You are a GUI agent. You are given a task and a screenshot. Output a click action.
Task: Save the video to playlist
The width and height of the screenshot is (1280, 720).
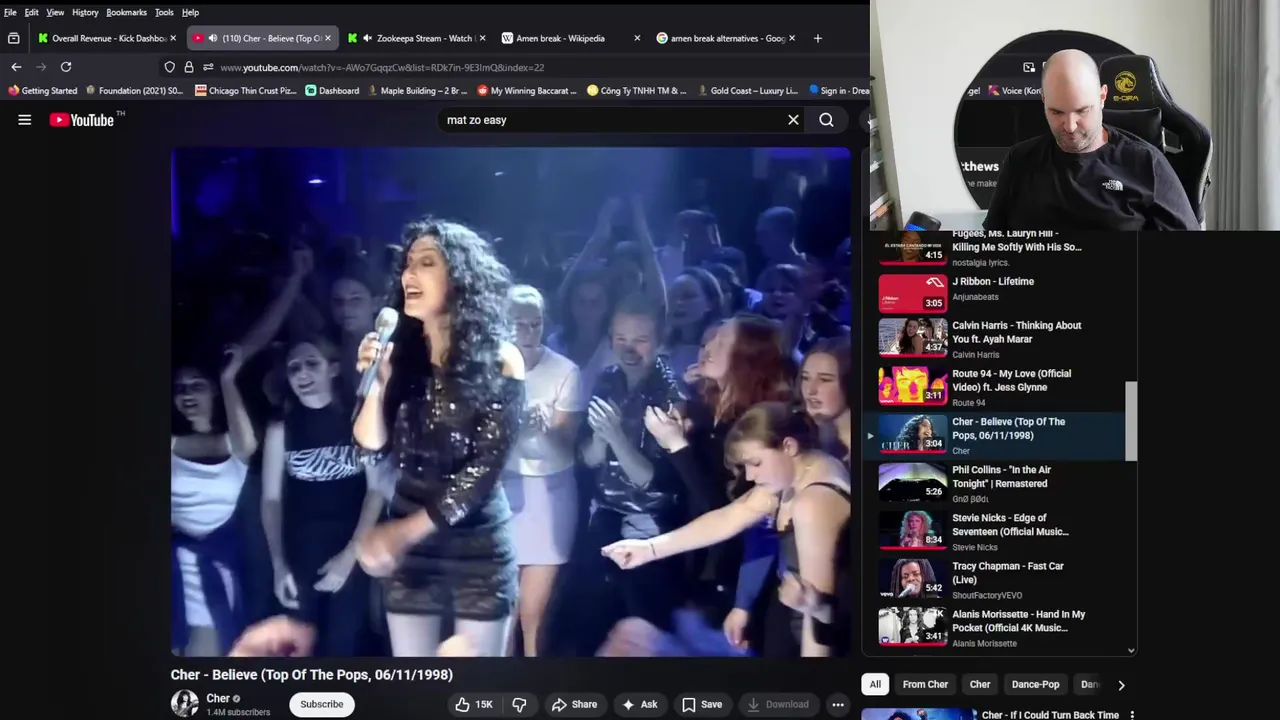pos(702,704)
